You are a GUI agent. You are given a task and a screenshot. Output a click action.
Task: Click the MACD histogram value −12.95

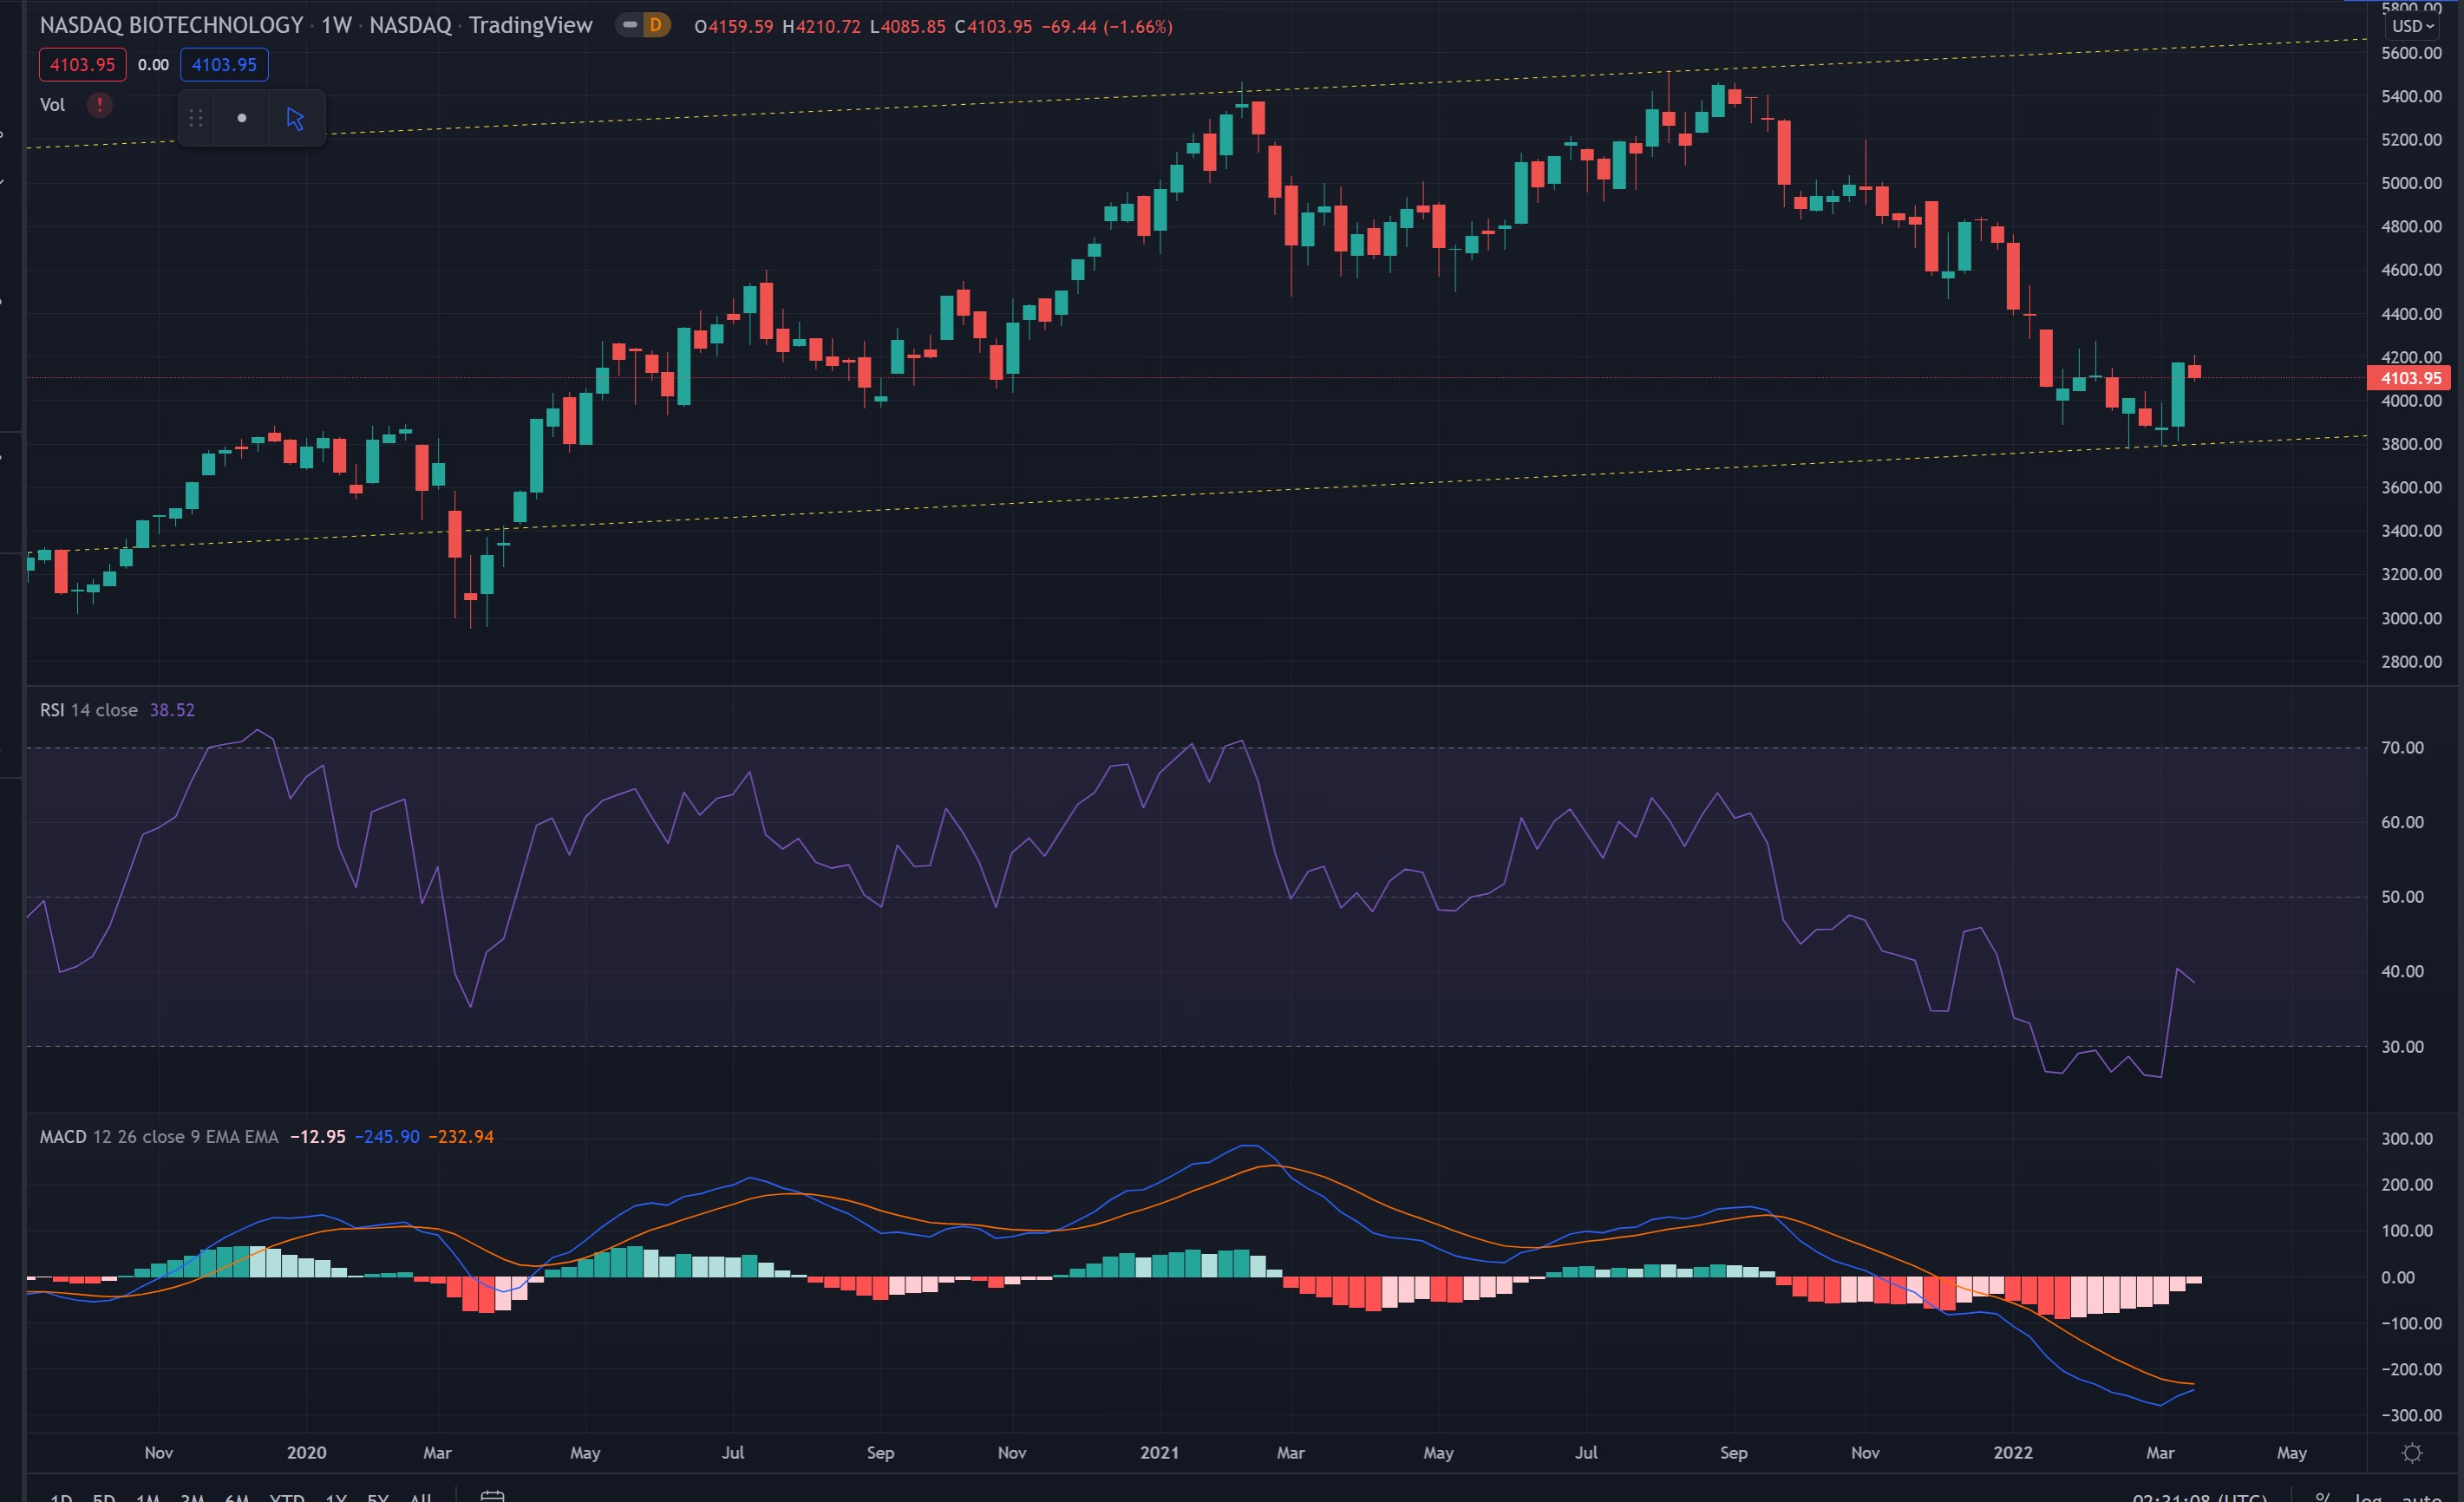coord(318,1137)
